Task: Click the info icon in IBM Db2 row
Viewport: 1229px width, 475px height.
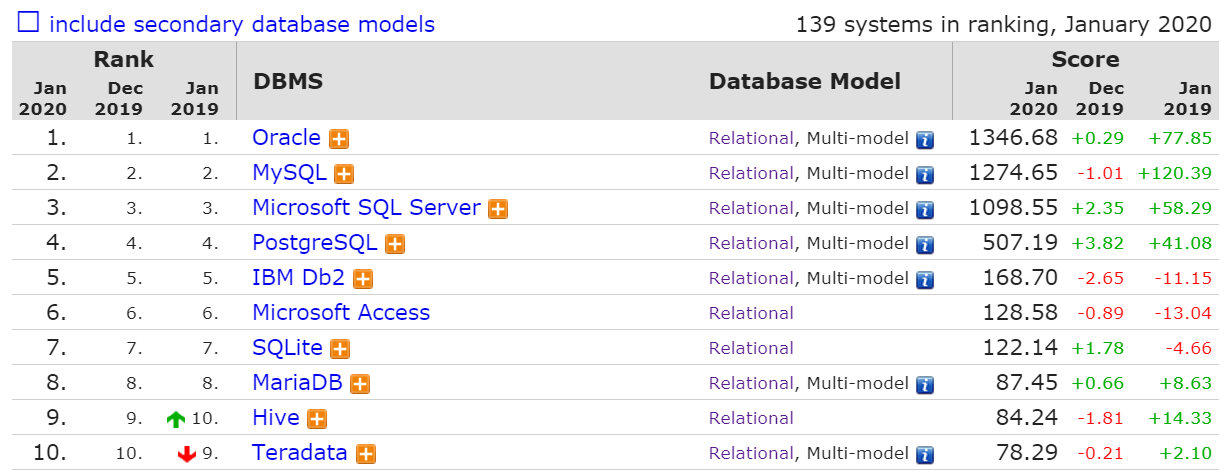Action: tap(925, 279)
